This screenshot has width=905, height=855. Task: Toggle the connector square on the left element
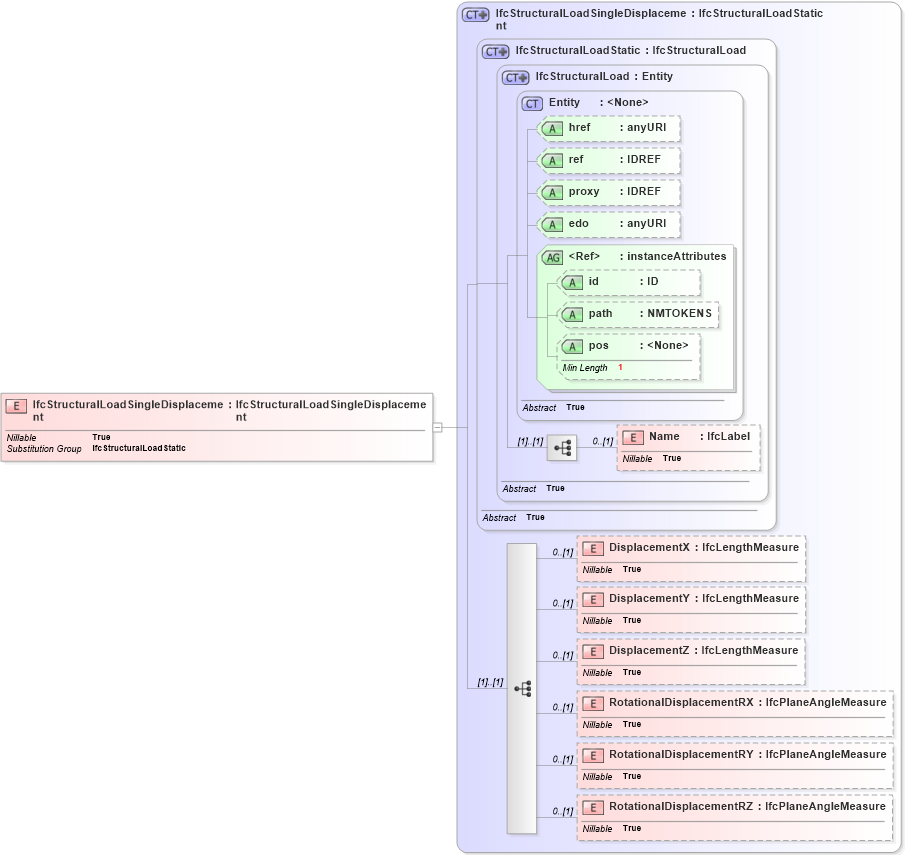tap(438, 428)
